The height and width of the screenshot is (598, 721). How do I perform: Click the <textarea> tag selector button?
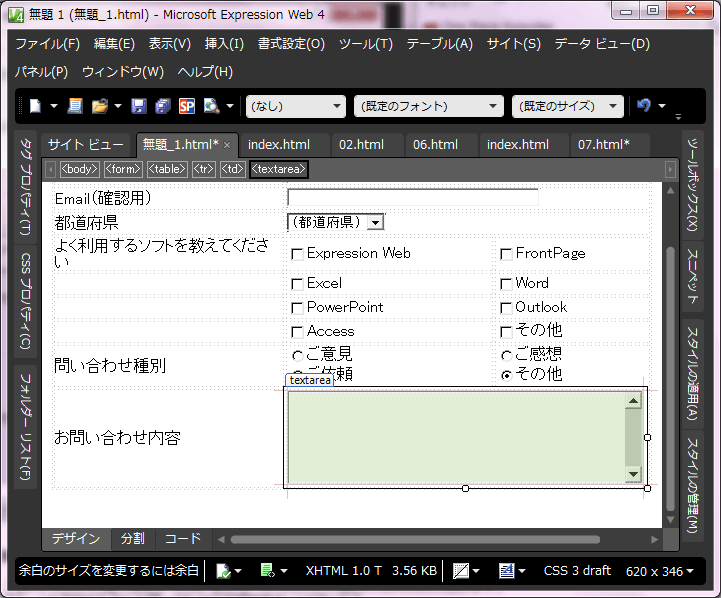[x=279, y=169]
